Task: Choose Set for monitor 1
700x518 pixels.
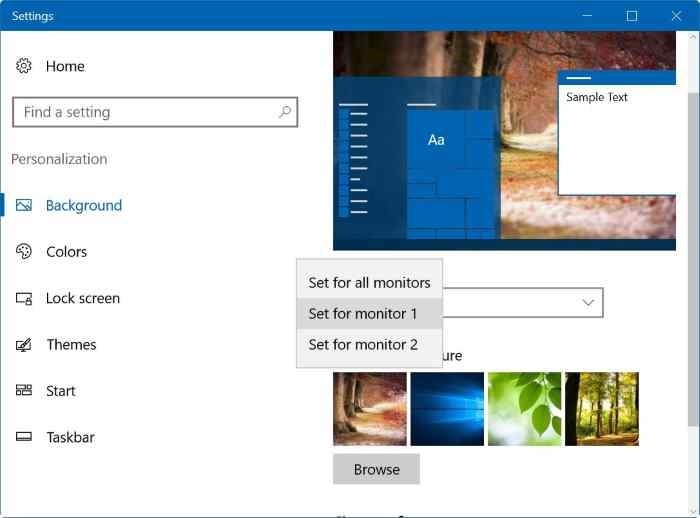Action: (x=370, y=313)
